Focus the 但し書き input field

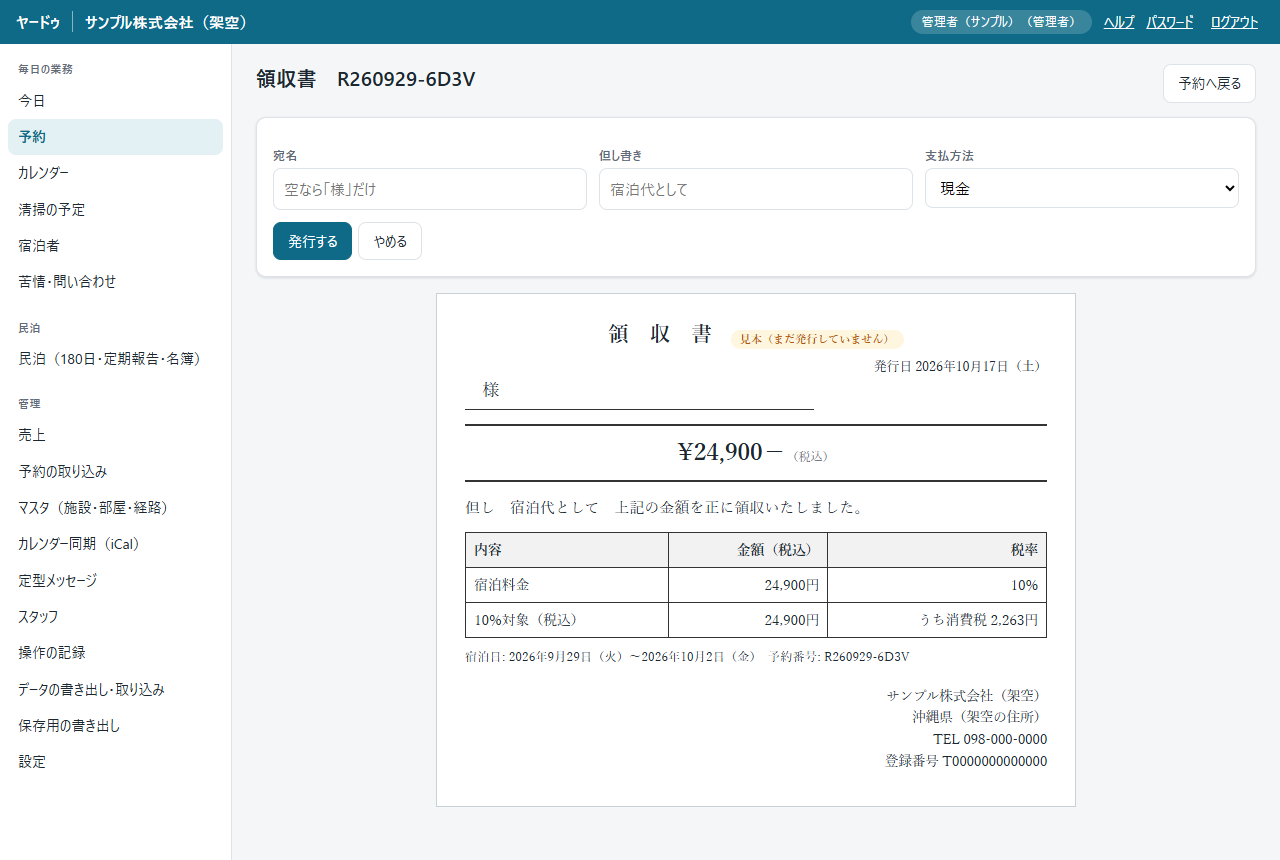[x=756, y=189]
